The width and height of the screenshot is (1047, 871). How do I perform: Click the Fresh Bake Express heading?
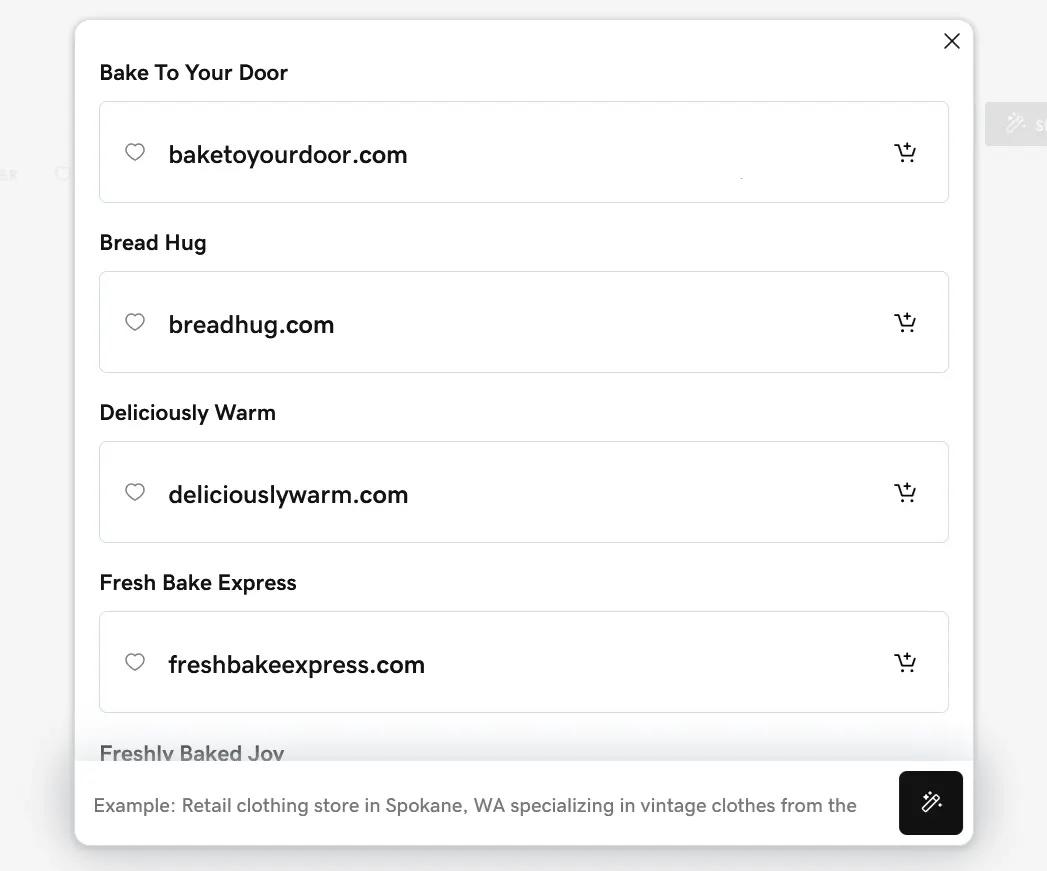pyautogui.click(x=198, y=583)
